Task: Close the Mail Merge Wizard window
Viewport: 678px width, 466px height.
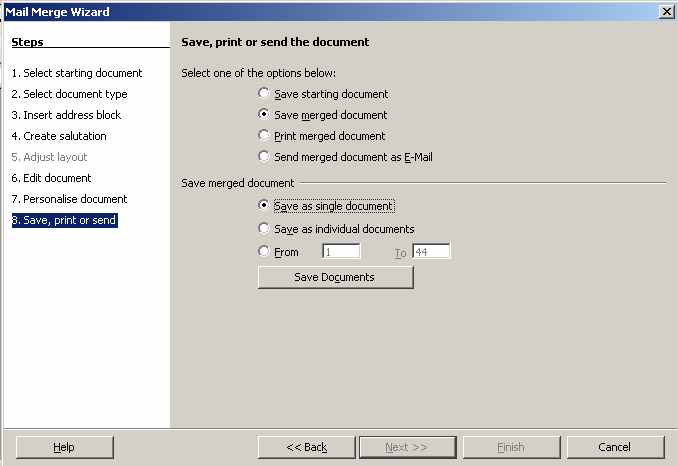Action: pos(667,12)
